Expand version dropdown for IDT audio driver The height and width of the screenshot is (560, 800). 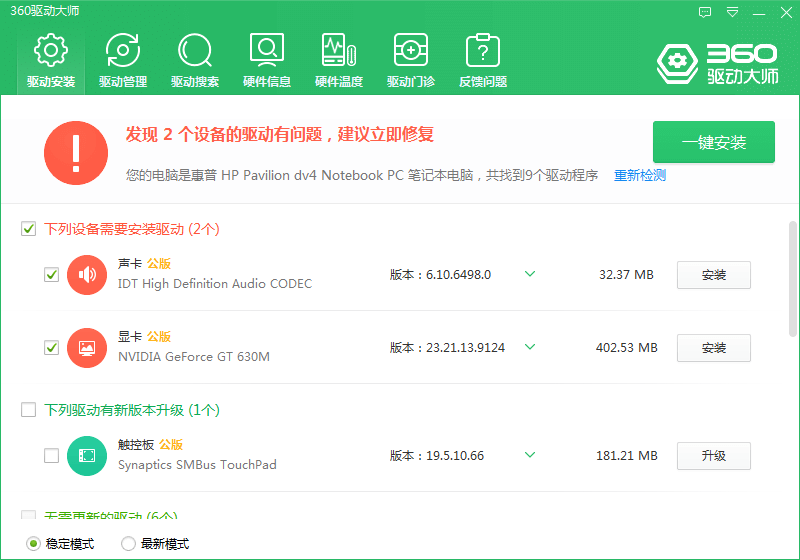click(530, 274)
